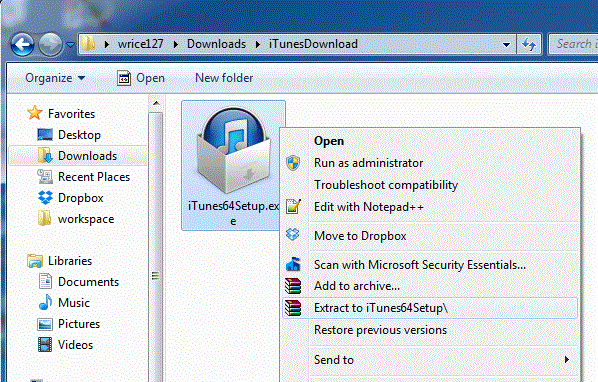Click the greyed-out Forward arrow button
This screenshot has height=382, width=598.
[x=50, y=44]
